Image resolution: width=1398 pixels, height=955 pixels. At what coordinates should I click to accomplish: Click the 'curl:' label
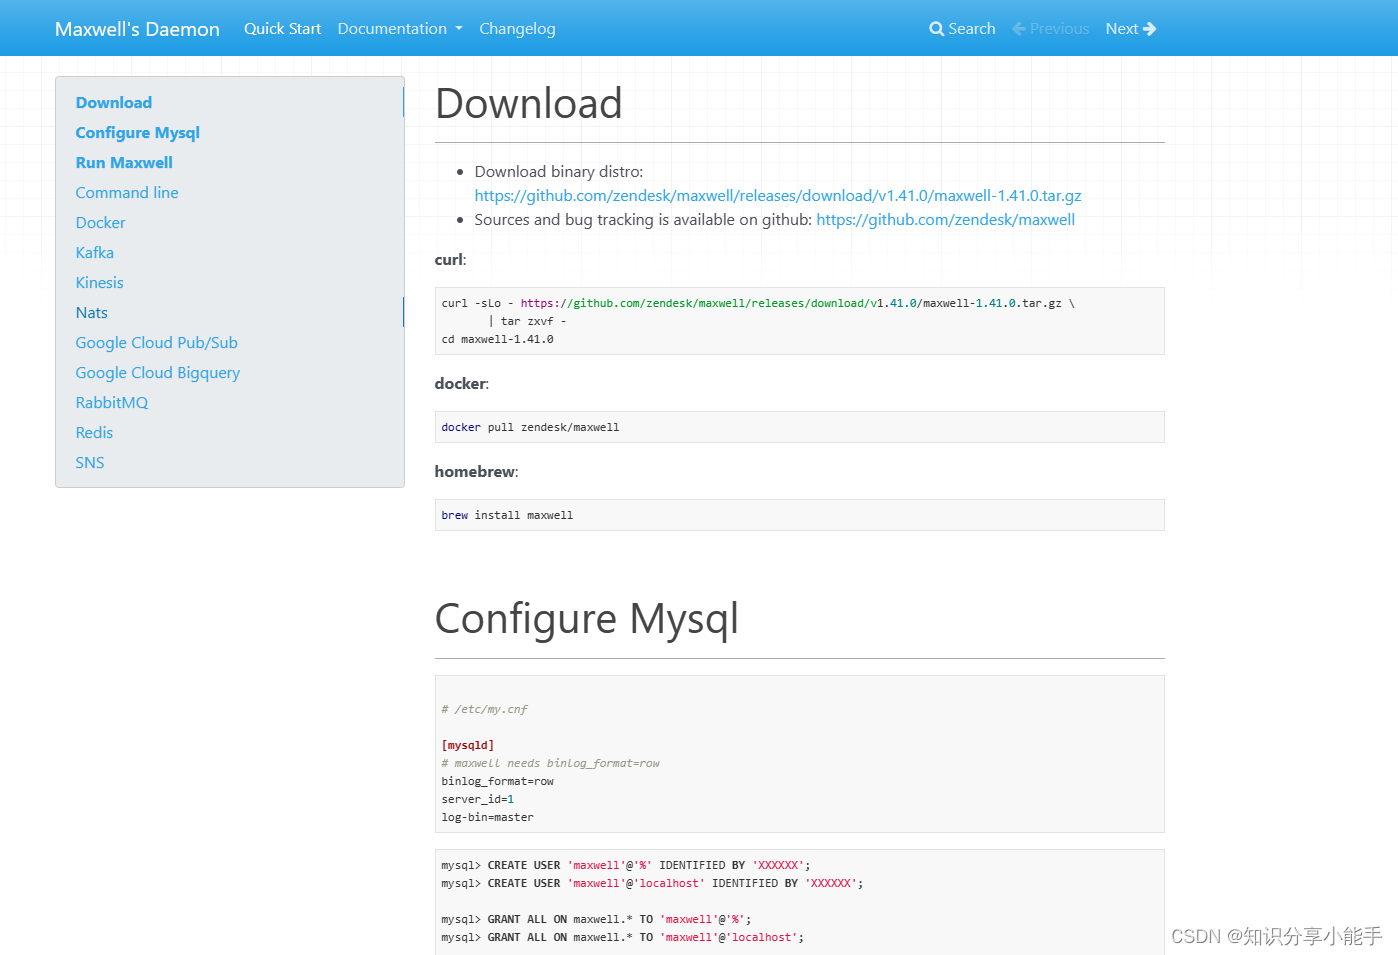(x=450, y=259)
